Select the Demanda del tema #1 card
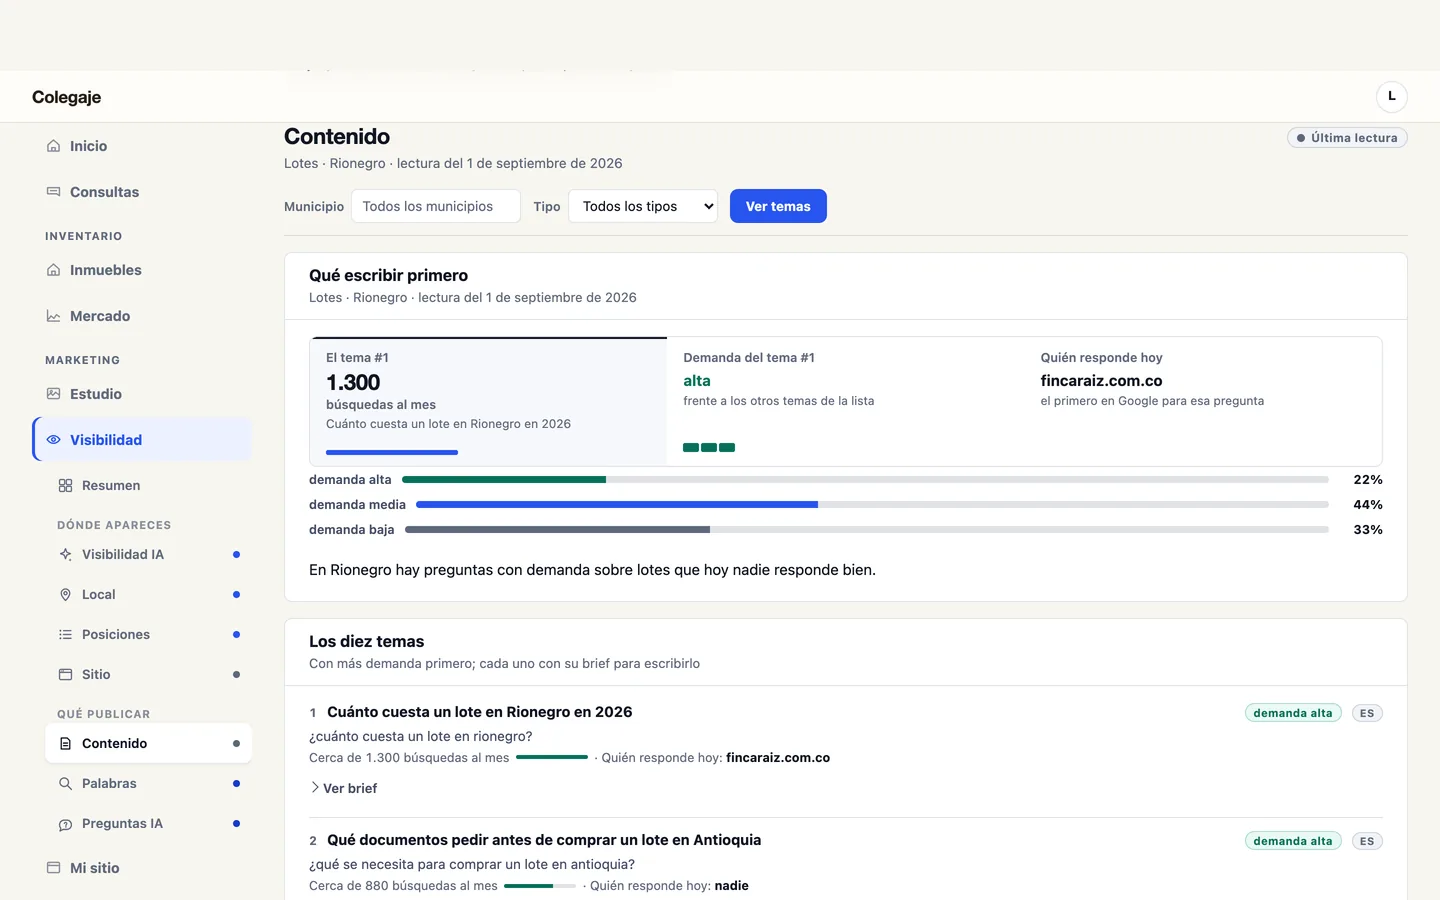The height and width of the screenshot is (900, 1440). pos(845,401)
